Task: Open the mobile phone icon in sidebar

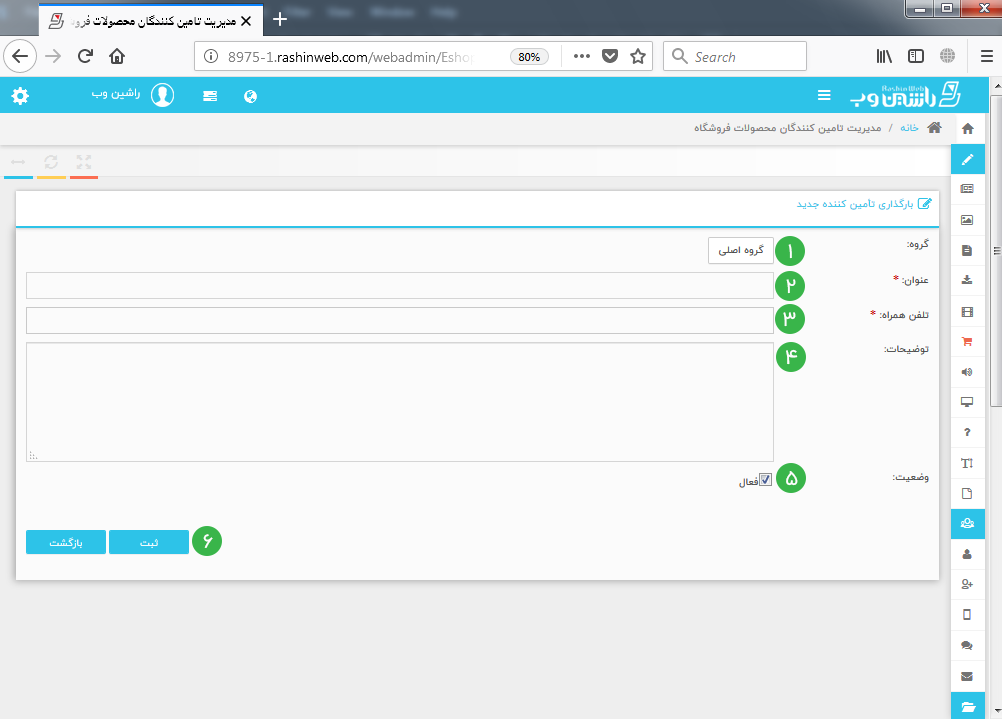Action: (967, 615)
